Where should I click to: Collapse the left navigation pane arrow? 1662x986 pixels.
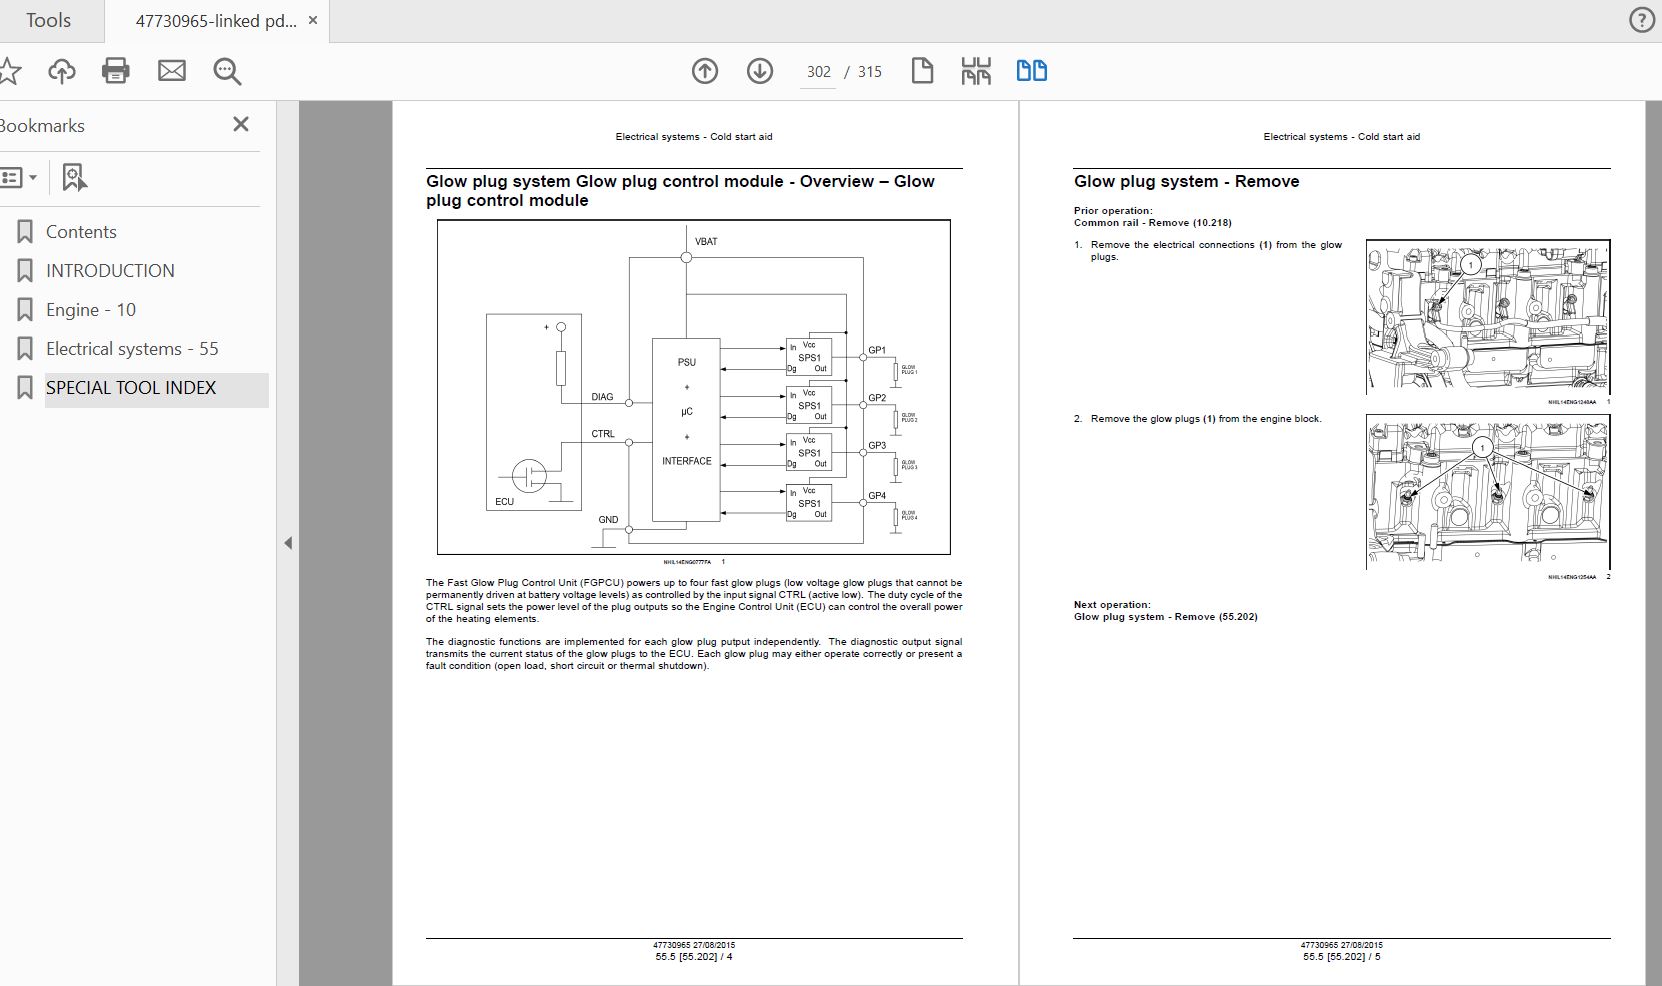tap(288, 543)
